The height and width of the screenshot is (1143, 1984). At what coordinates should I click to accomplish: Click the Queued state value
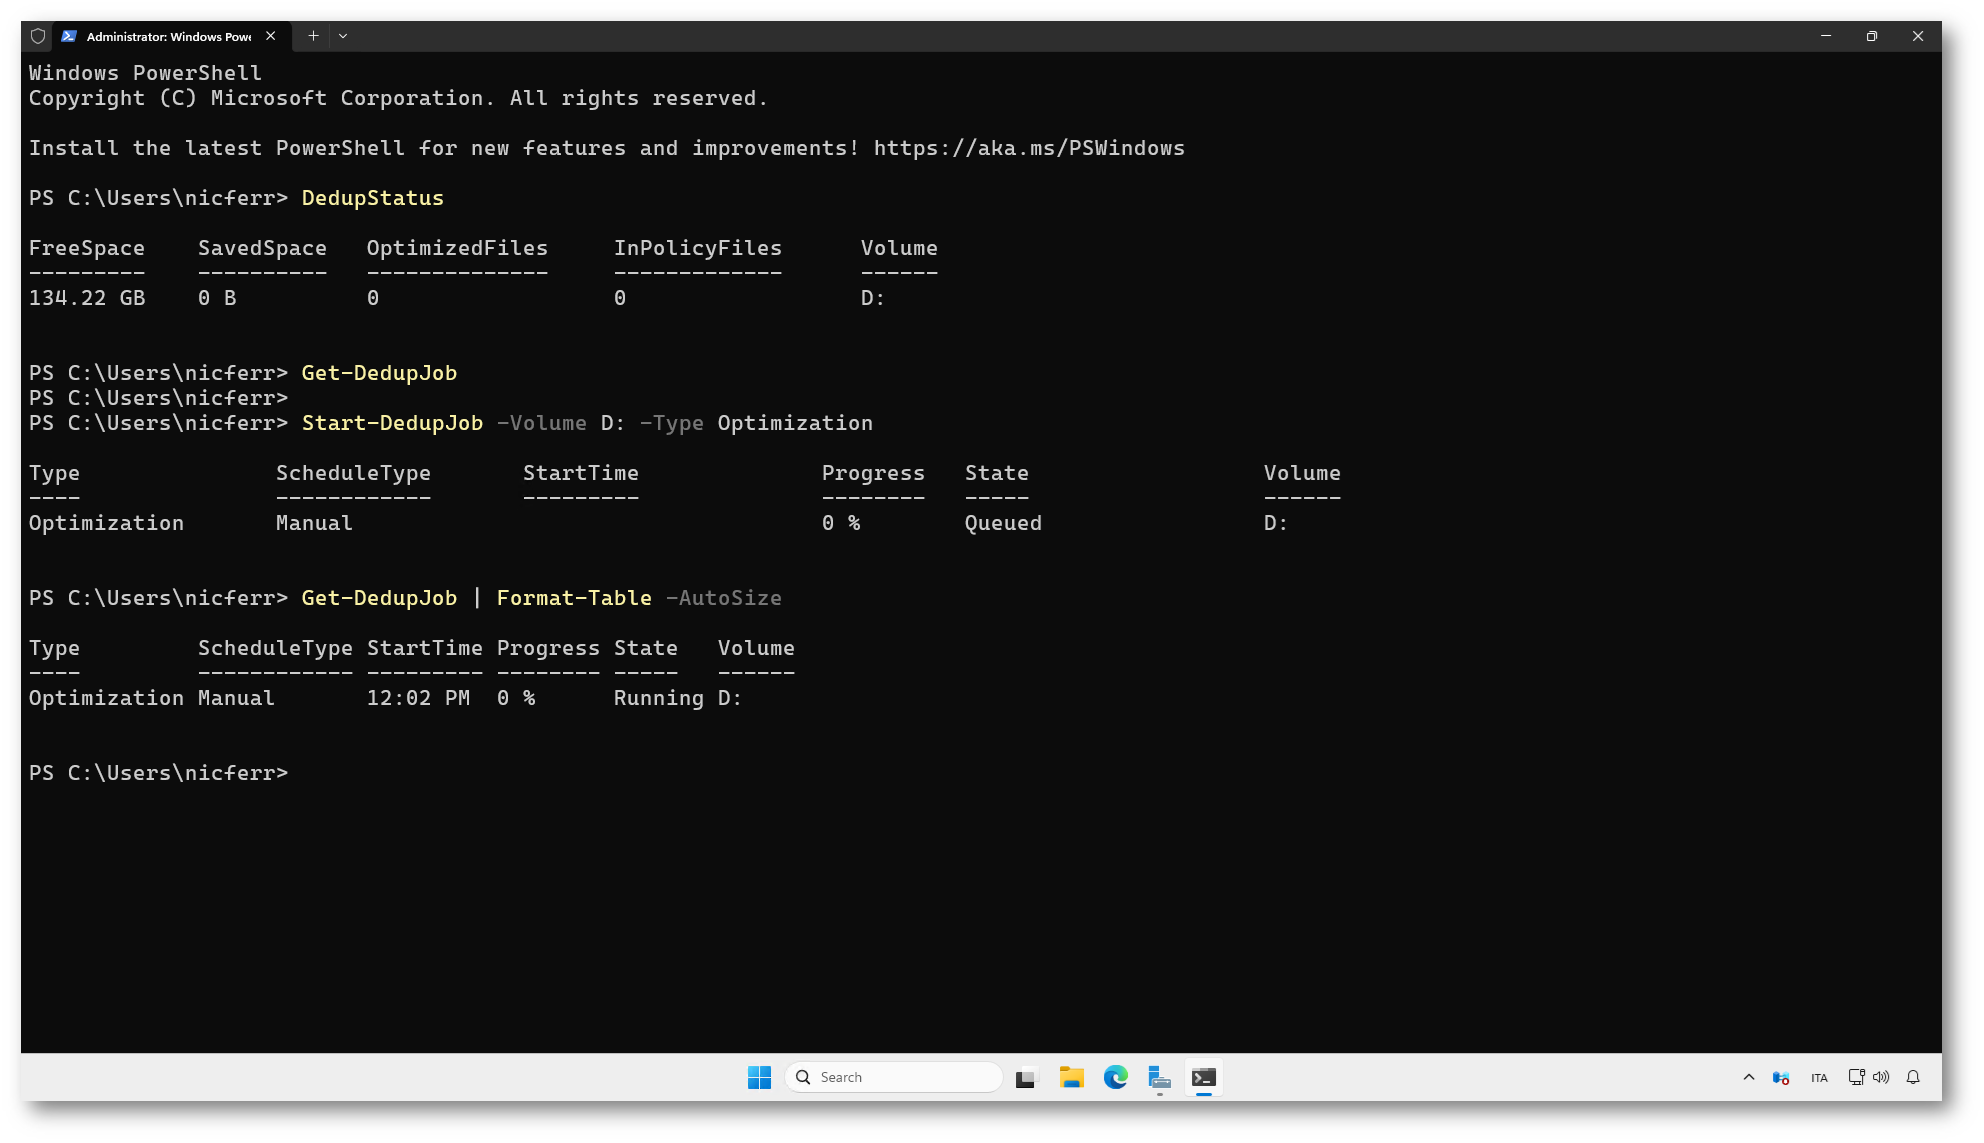1003,523
